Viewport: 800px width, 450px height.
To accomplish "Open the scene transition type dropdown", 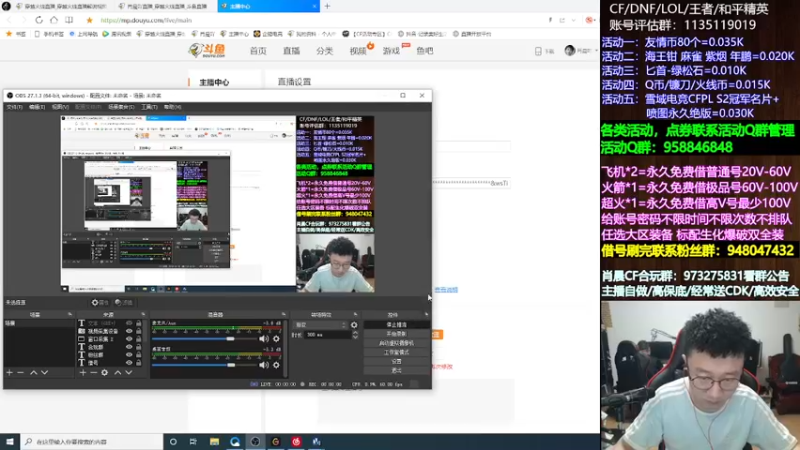I will click(320, 324).
